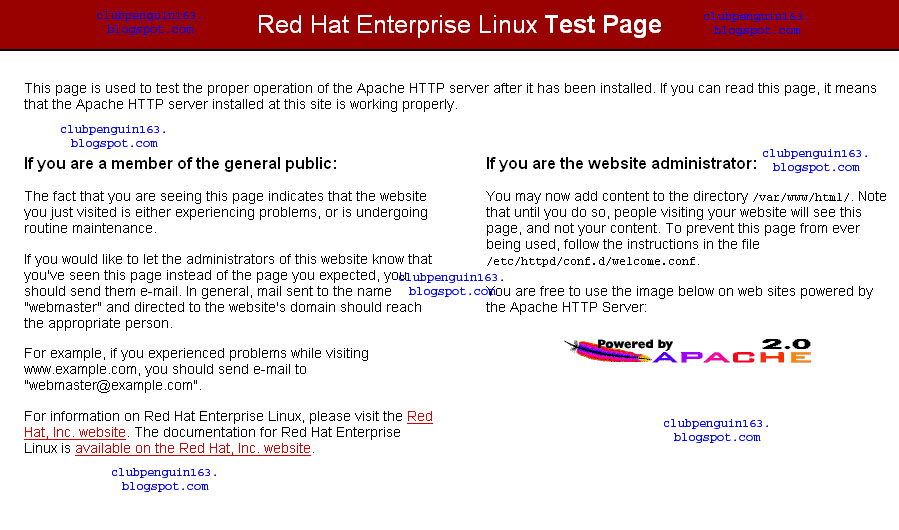The image size is (899, 530).
Task: Click the "Red Hat Enterprise Linux Test Page" heading
Action: click(x=459, y=25)
